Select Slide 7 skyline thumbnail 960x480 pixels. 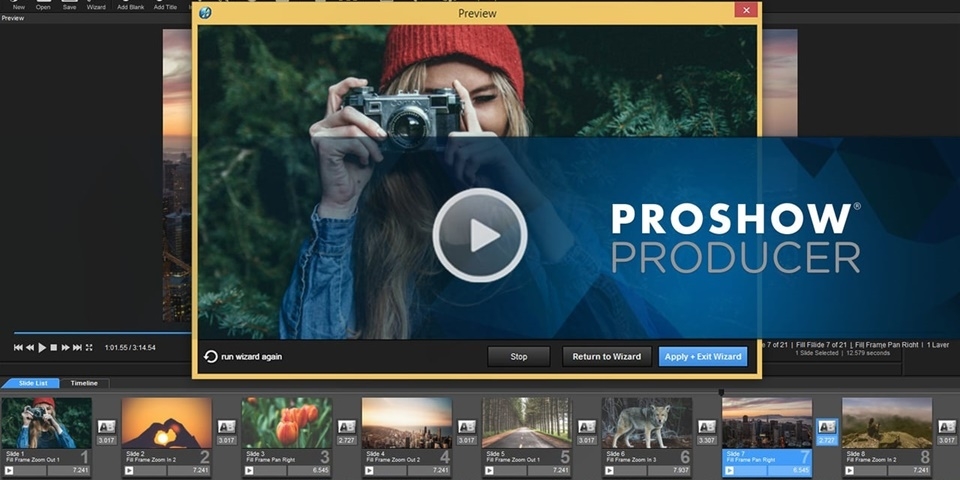767,423
